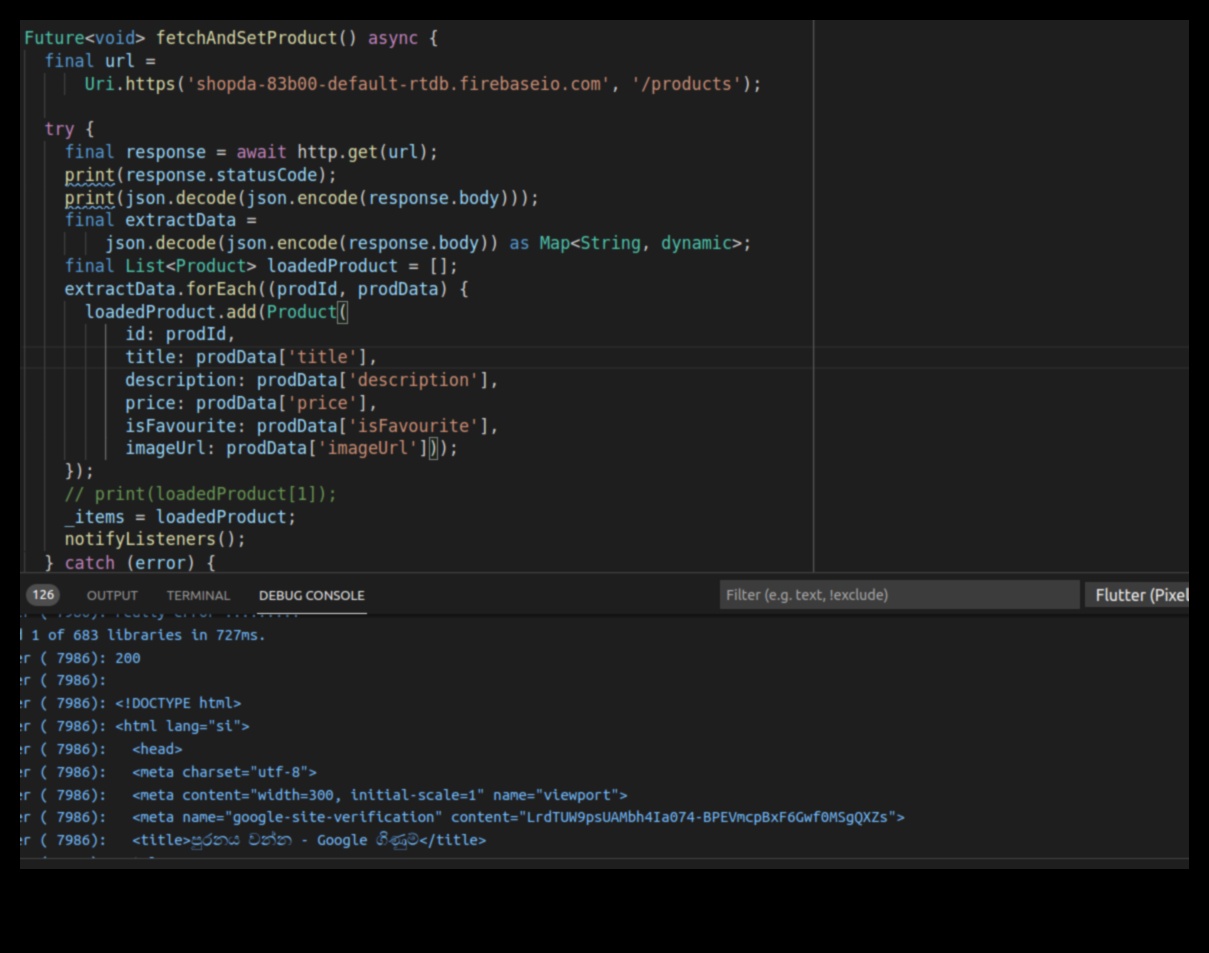Click the extractData.forEach statement
1209x953 pixels.
coord(265,289)
